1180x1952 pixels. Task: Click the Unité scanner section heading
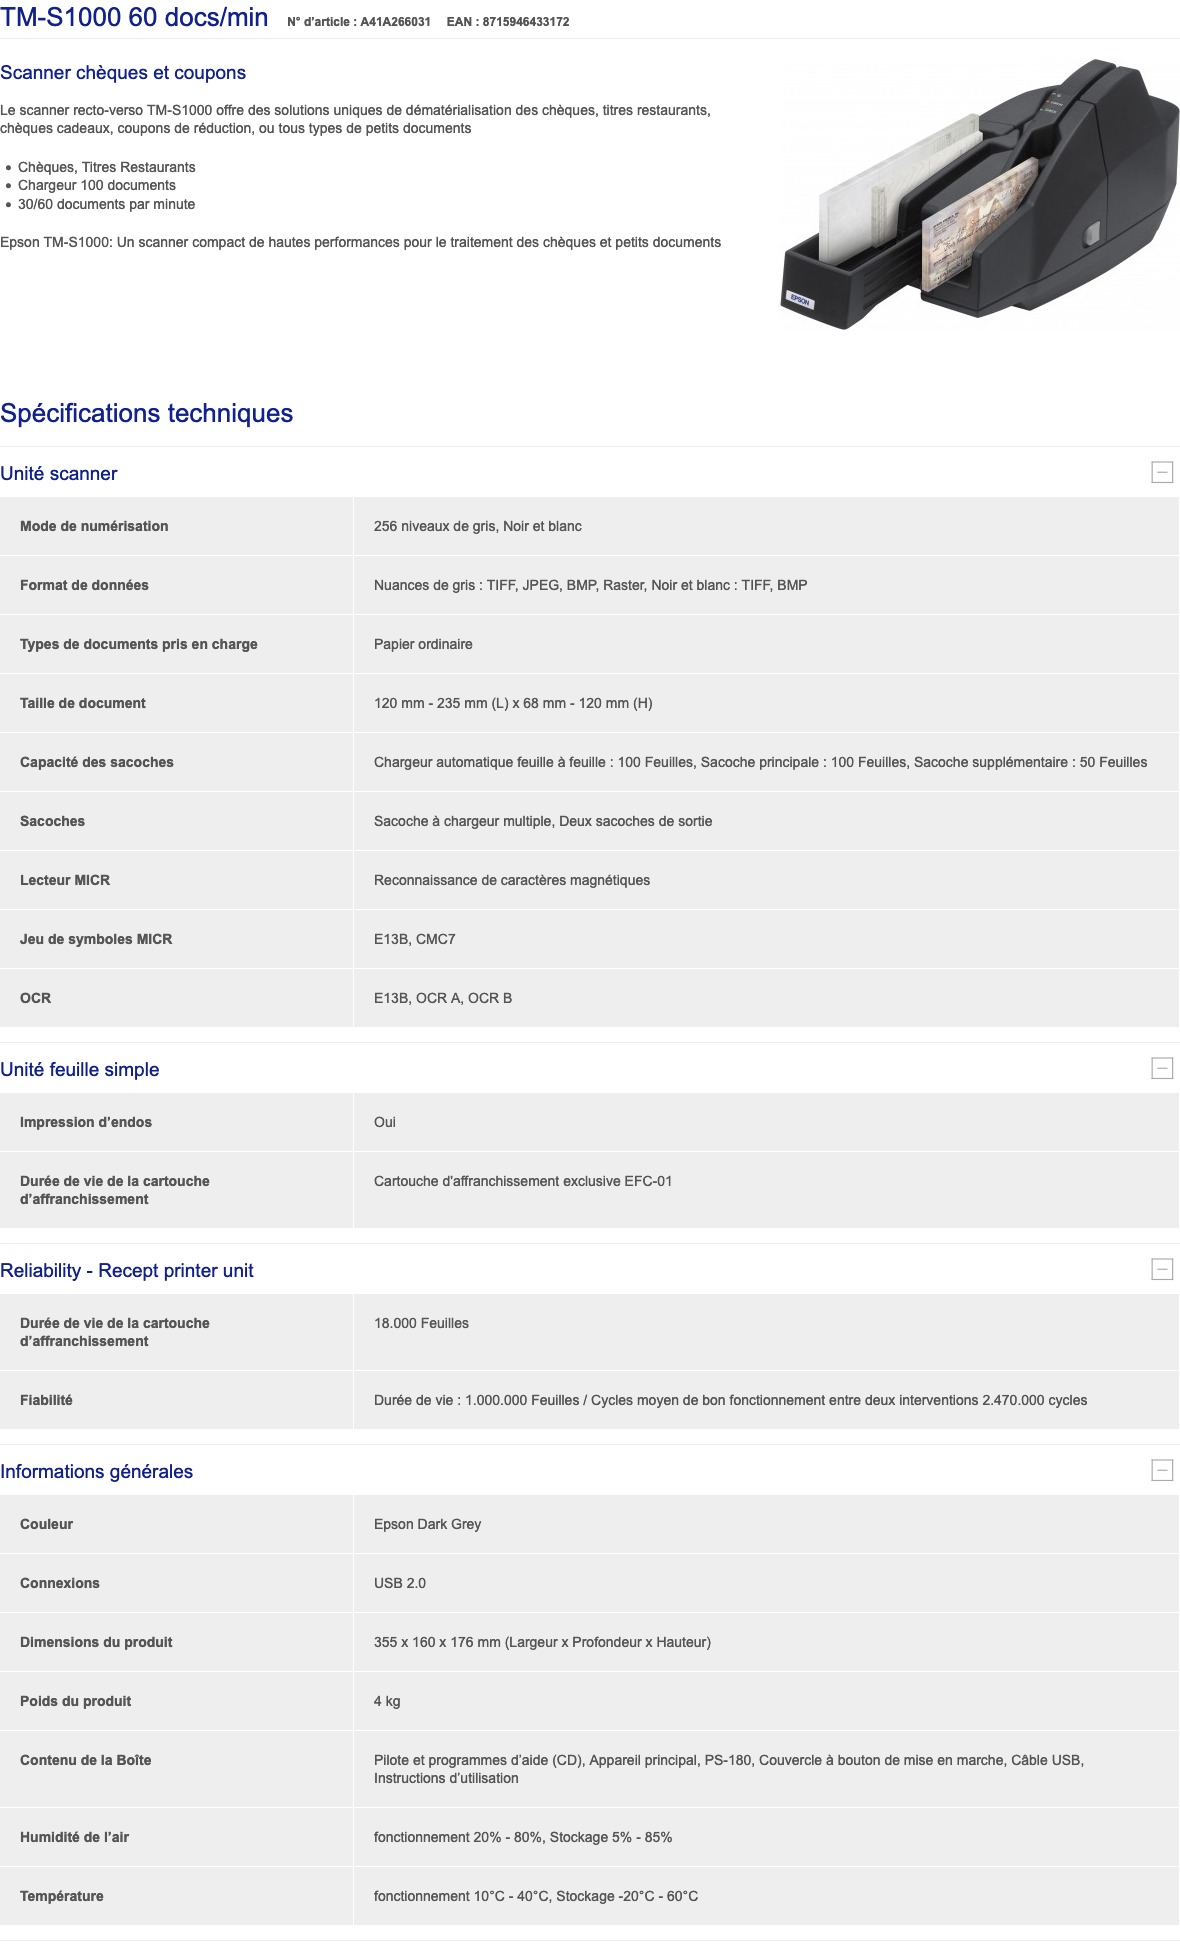coord(59,473)
